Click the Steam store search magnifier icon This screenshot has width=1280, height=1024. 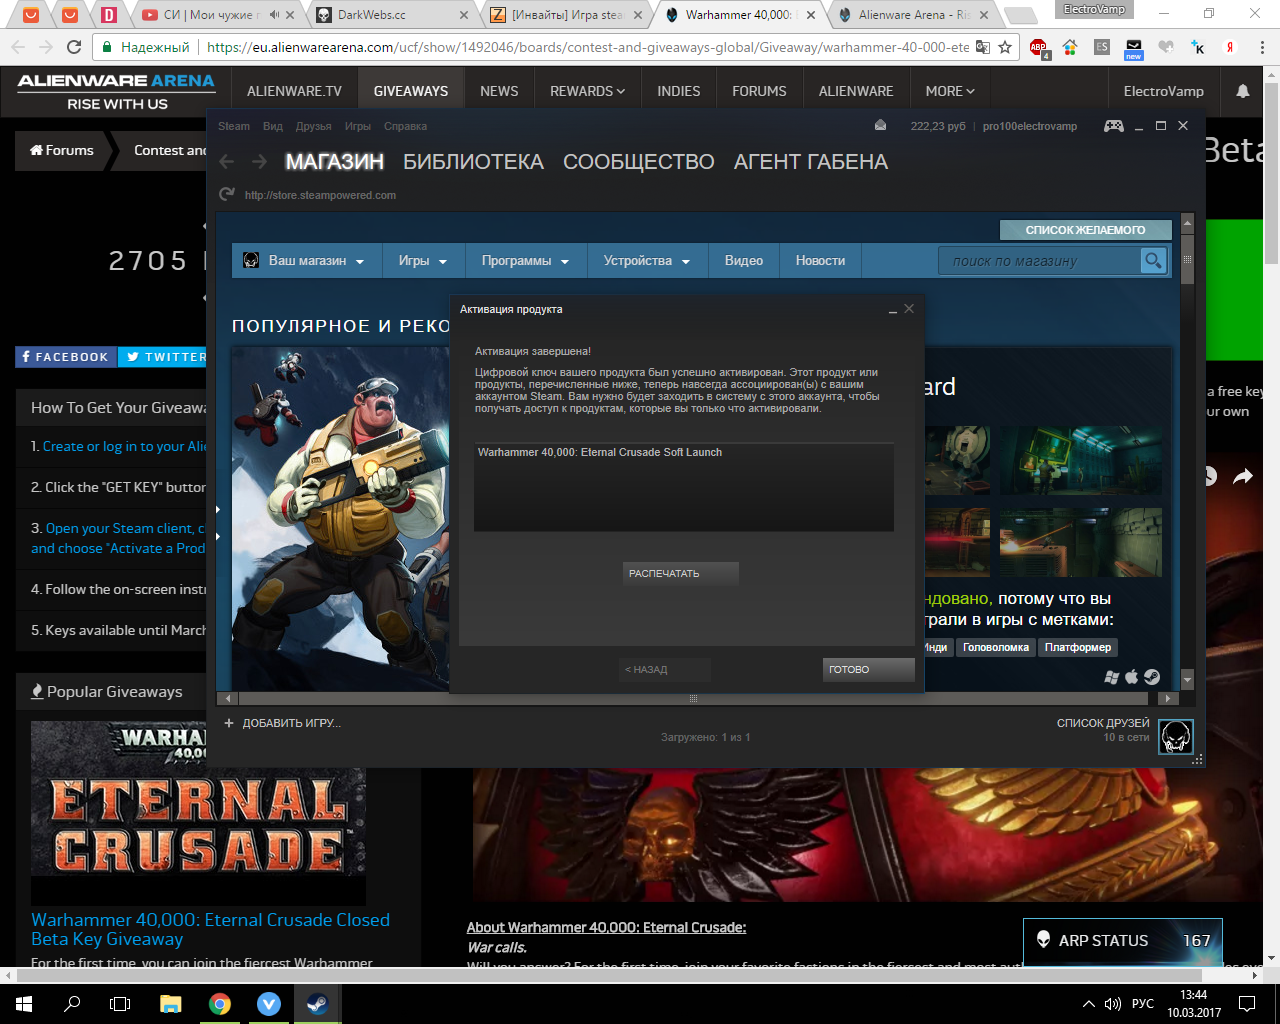point(1153,261)
